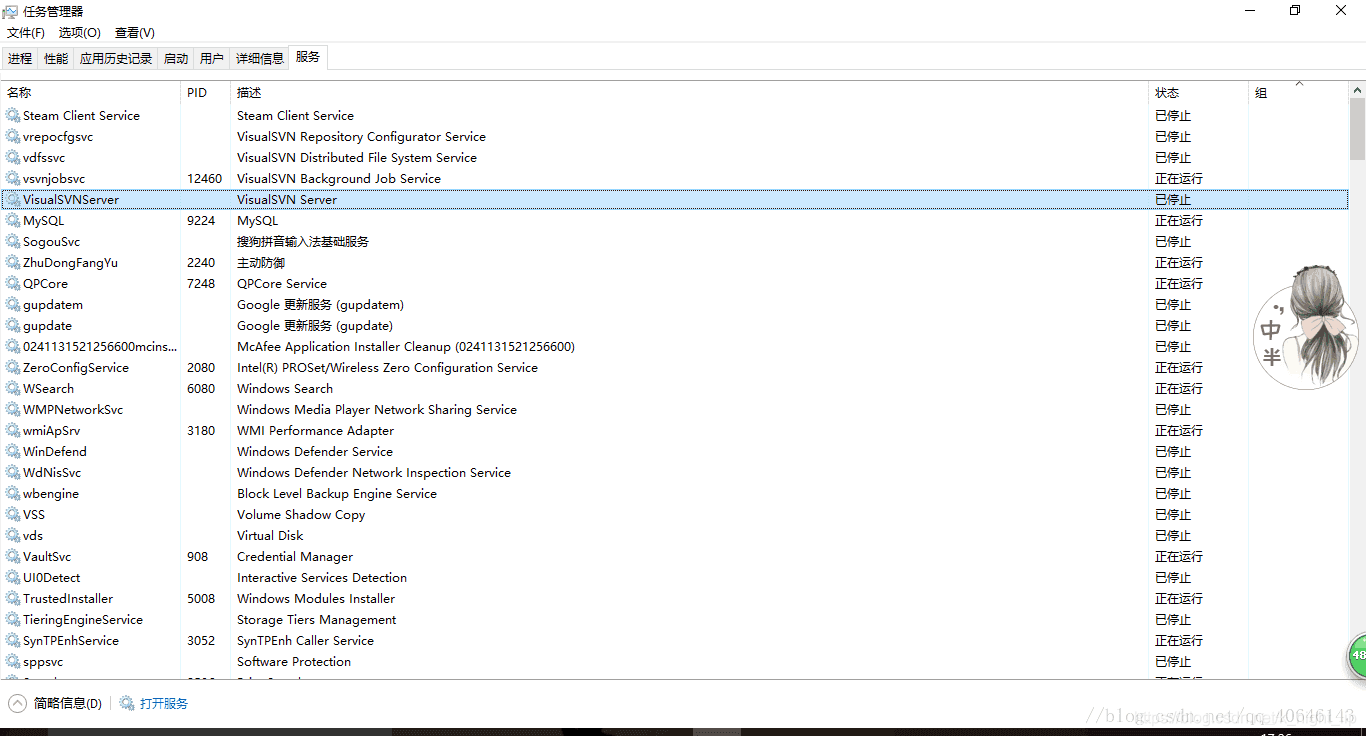This screenshot has height=736, width=1366.
Task: Collapse details with the 简略信息 arrow icon
Action: (x=17, y=703)
